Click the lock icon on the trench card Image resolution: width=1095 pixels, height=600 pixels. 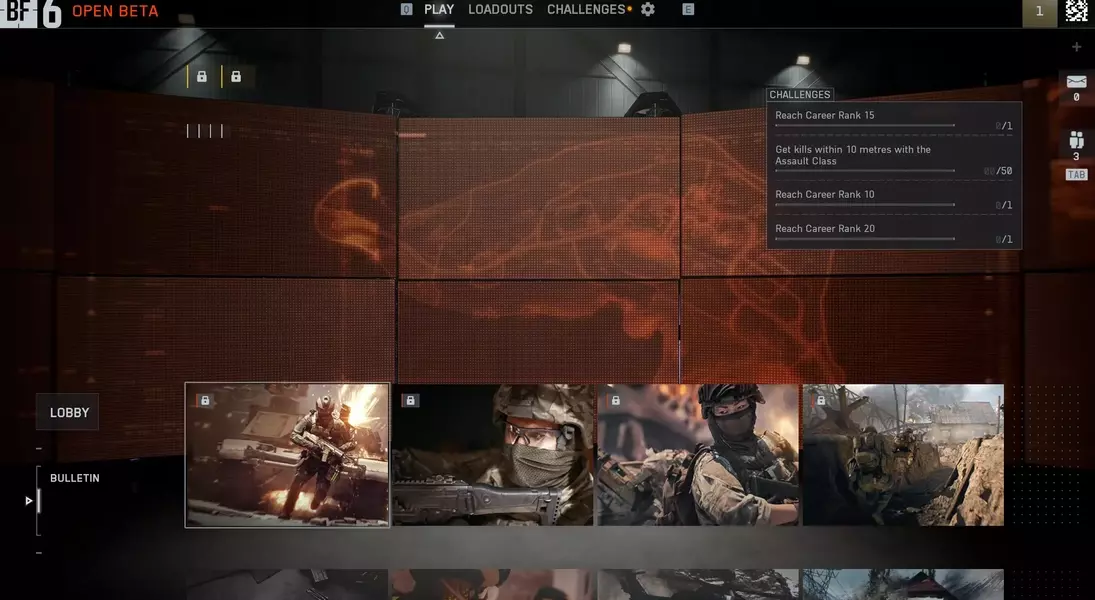[821, 400]
